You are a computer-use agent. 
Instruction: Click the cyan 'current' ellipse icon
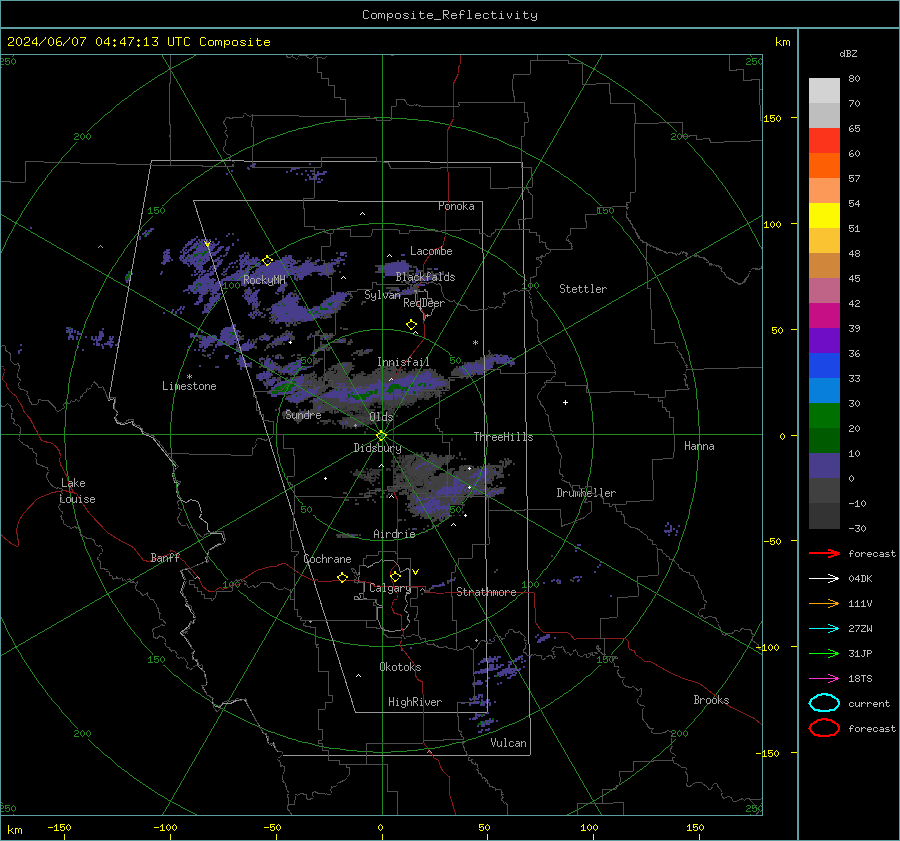pos(824,703)
